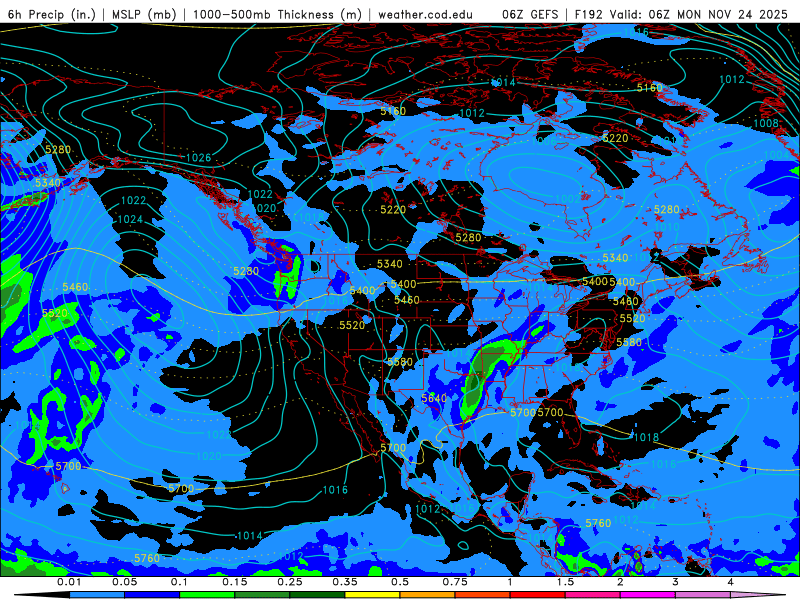The height and width of the screenshot is (600, 800).
Task: Click the '0.35' legend value
Action: (345, 582)
